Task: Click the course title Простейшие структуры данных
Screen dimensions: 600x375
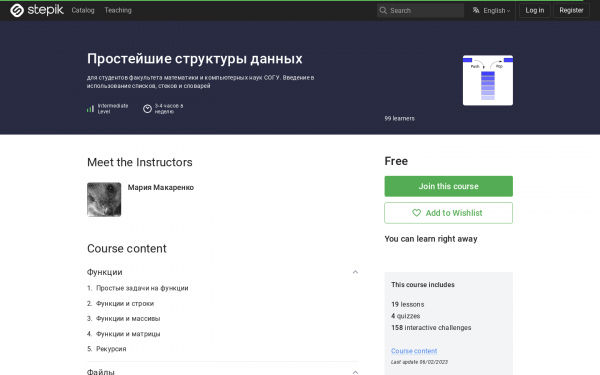Action: point(194,59)
